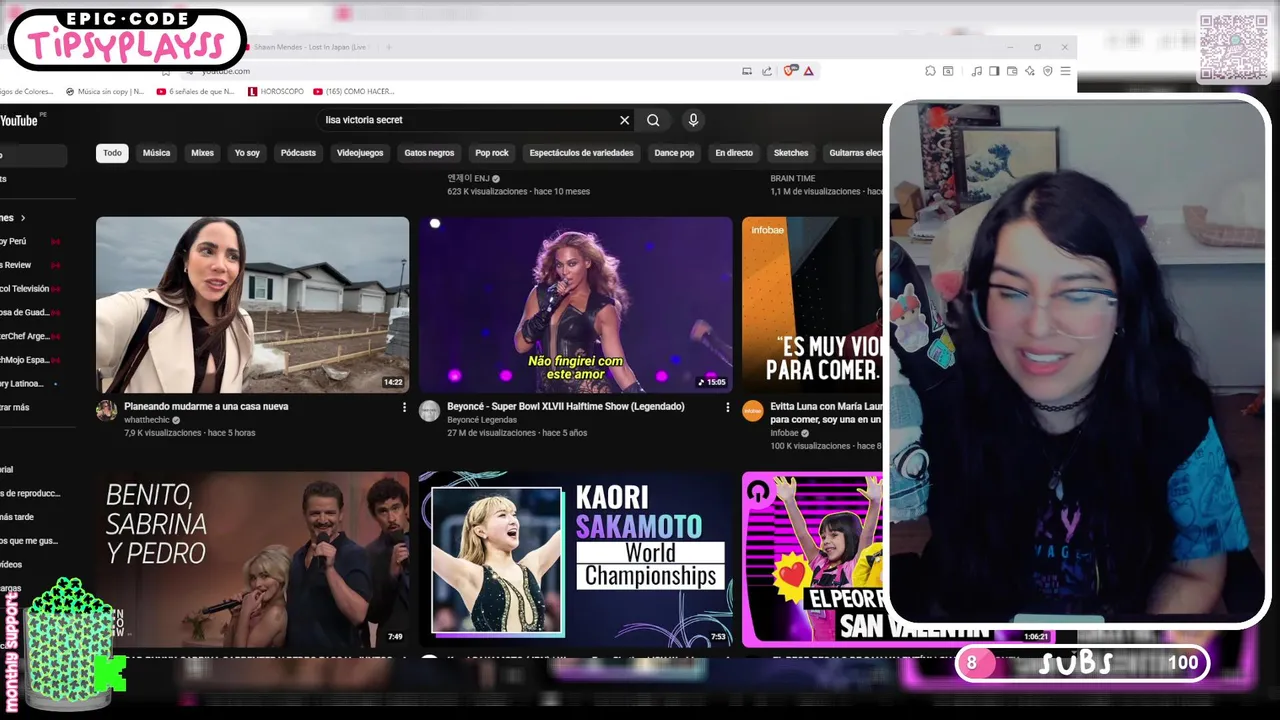Viewport: 1280px width, 720px height.
Task: Open a new browser tab with plus
Action: [x=389, y=47]
